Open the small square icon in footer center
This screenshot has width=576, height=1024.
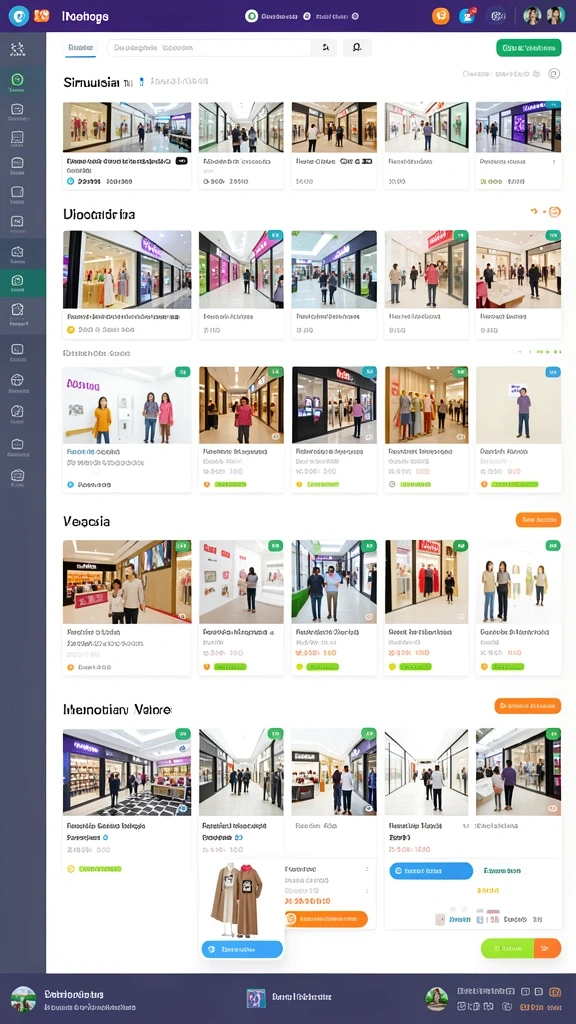(x=256, y=997)
